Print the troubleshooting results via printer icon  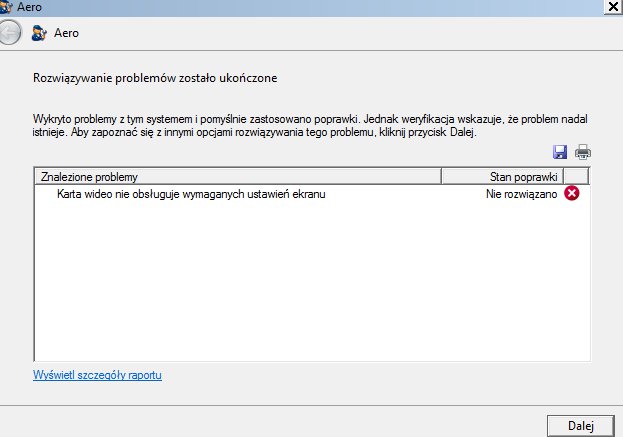pyautogui.click(x=582, y=152)
